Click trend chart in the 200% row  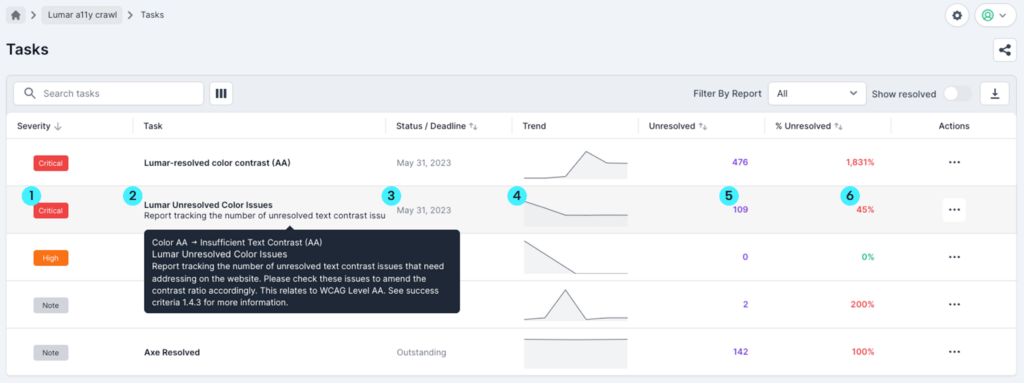[575, 305]
